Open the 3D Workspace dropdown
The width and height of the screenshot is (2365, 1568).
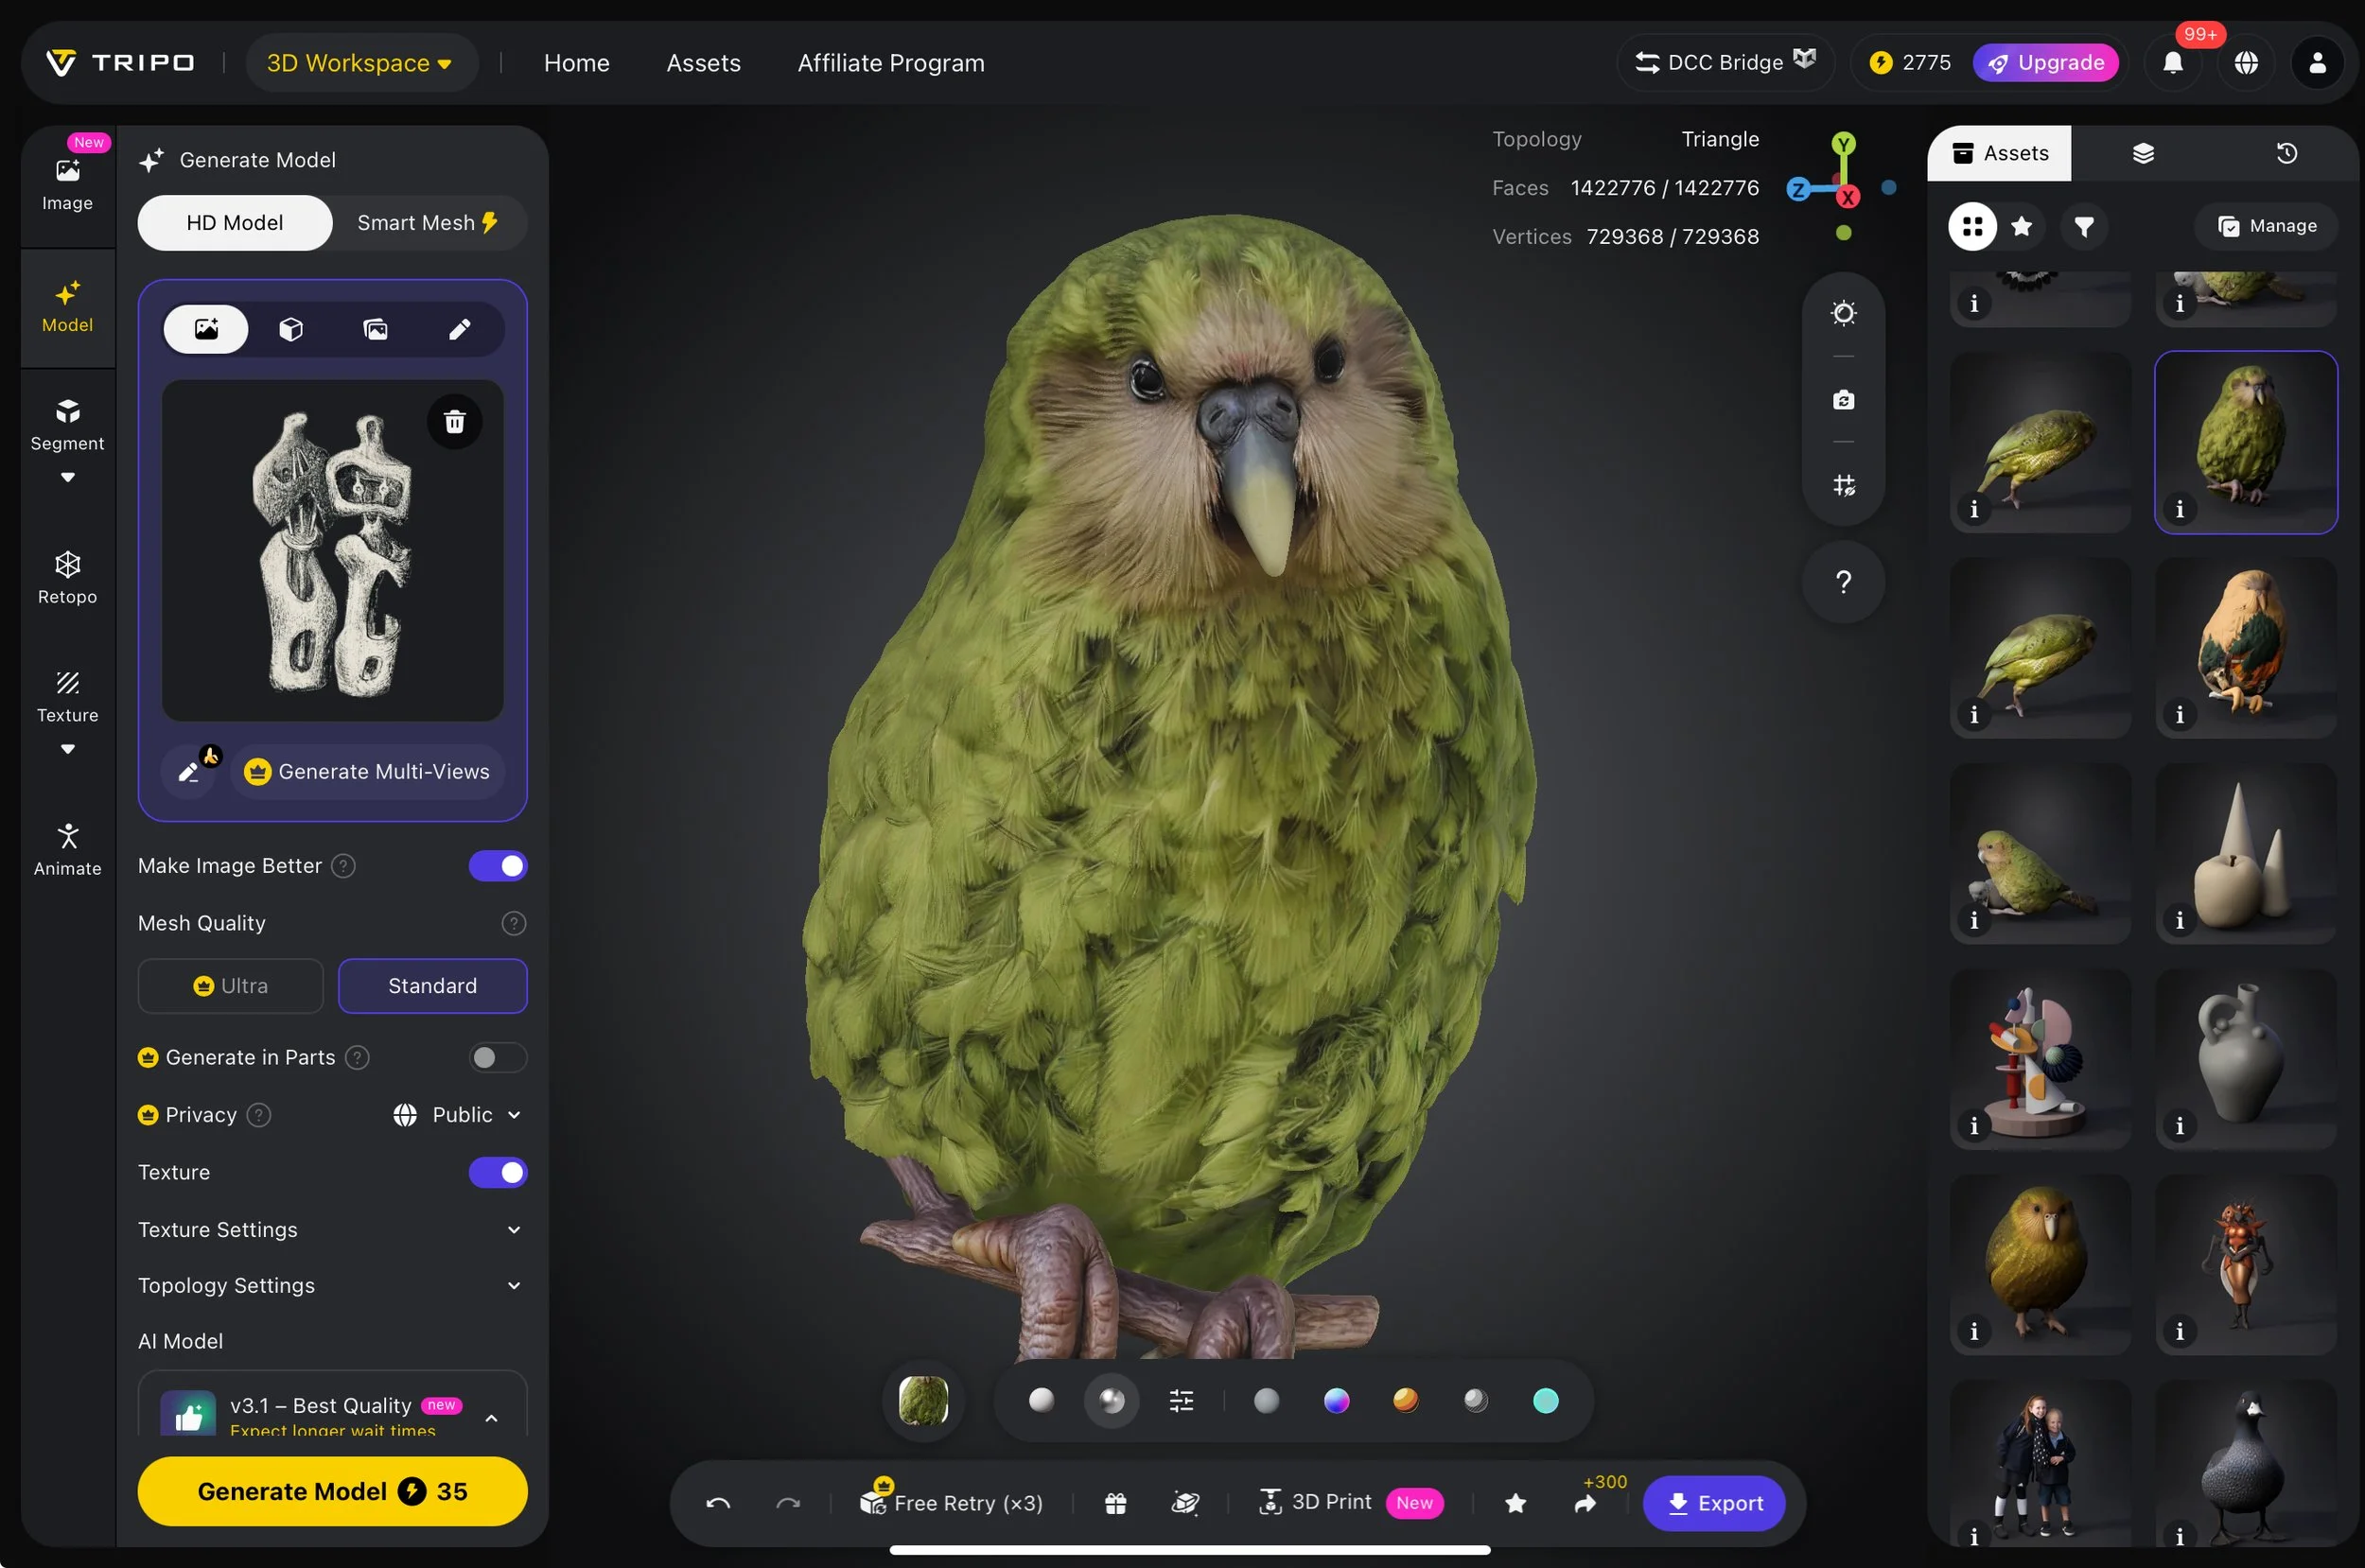pyautogui.click(x=360, y=63)
